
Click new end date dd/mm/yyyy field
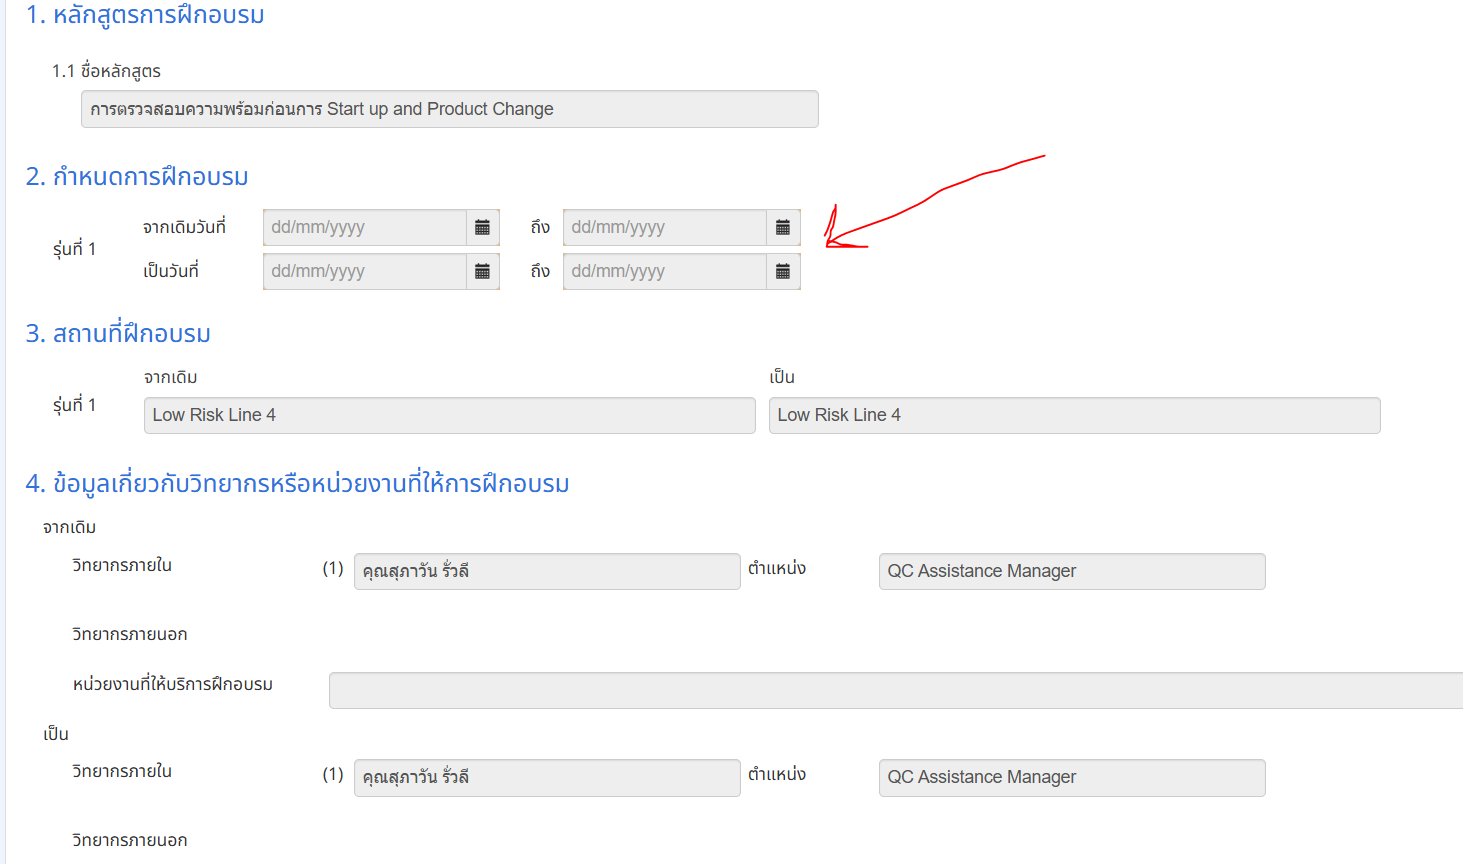(x=664, y=272)
